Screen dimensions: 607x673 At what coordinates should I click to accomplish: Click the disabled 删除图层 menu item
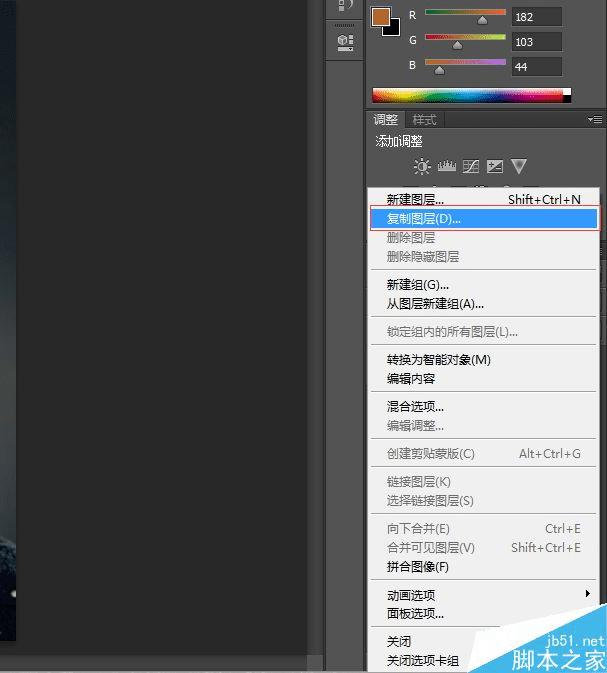(x=483, y=238)
